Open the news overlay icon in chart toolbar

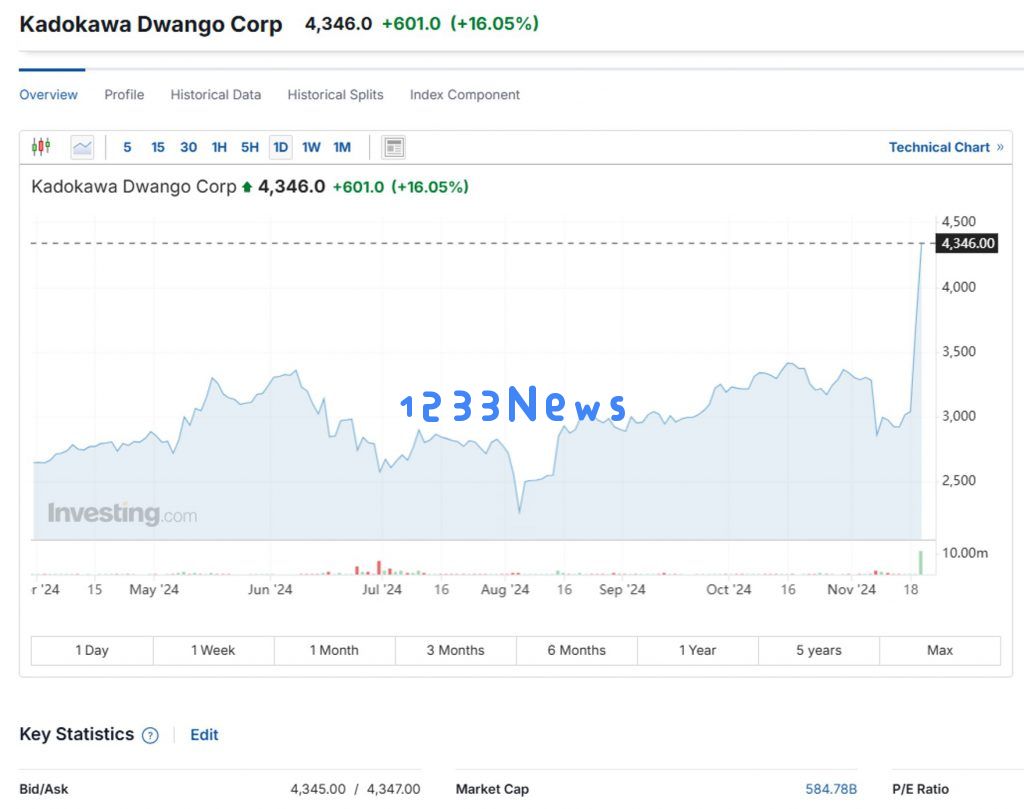393,148
